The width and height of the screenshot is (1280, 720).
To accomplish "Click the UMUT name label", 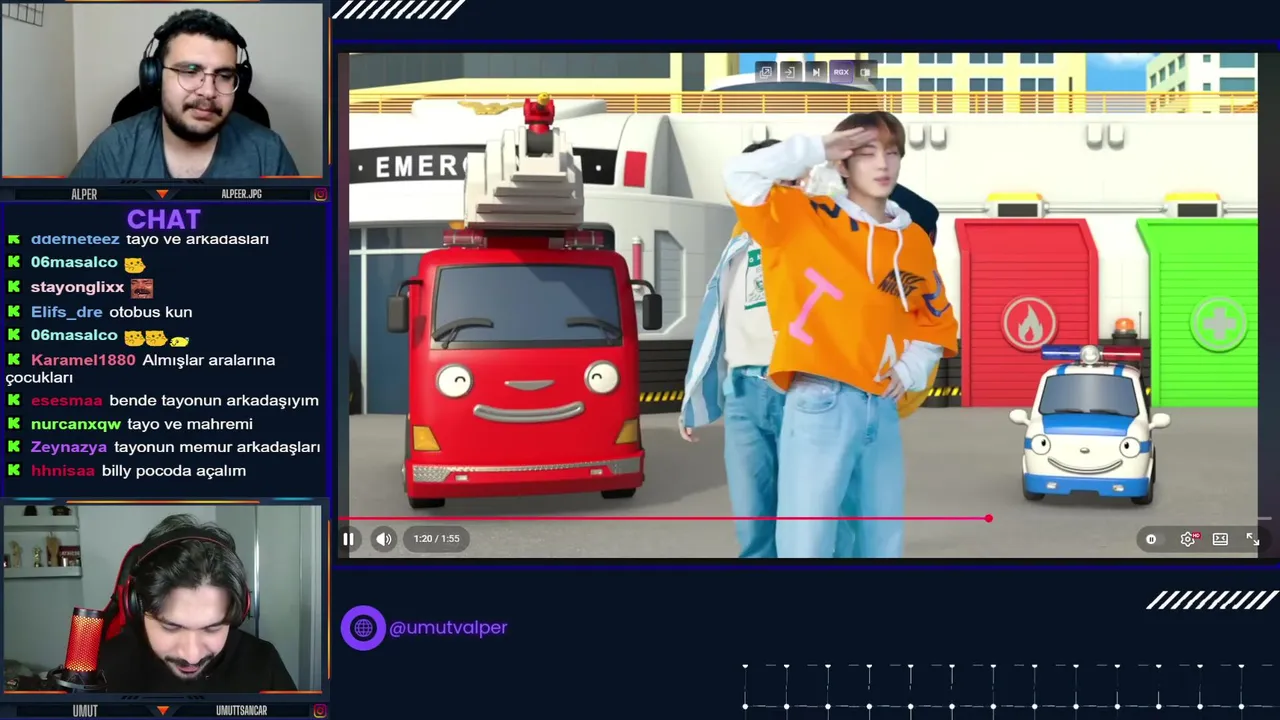I will tap(85, 711).
